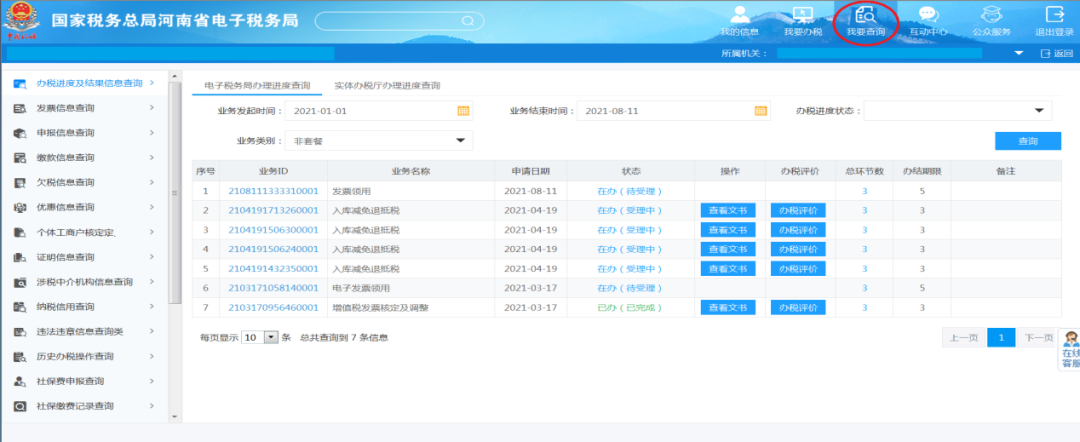
Task: Open calendar icon for 业务结束时间
Action: 760,110
